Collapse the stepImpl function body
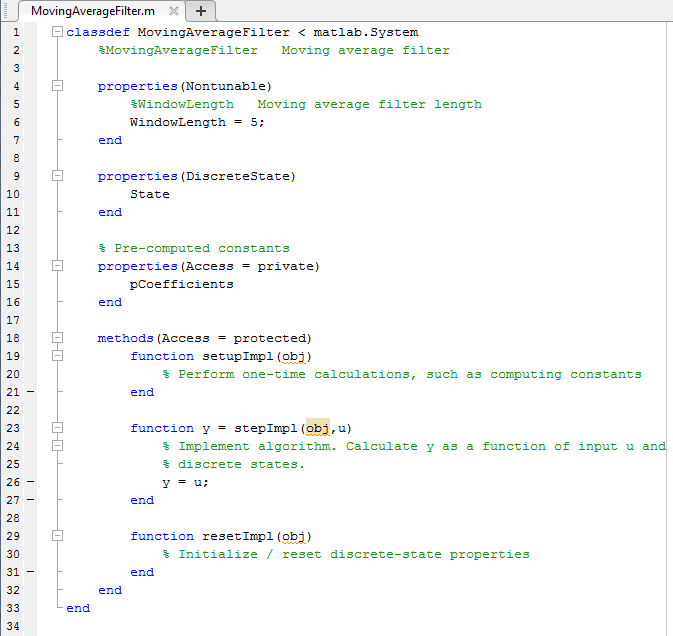This screenshot has width=673, height=636. [x=57, y=428]
